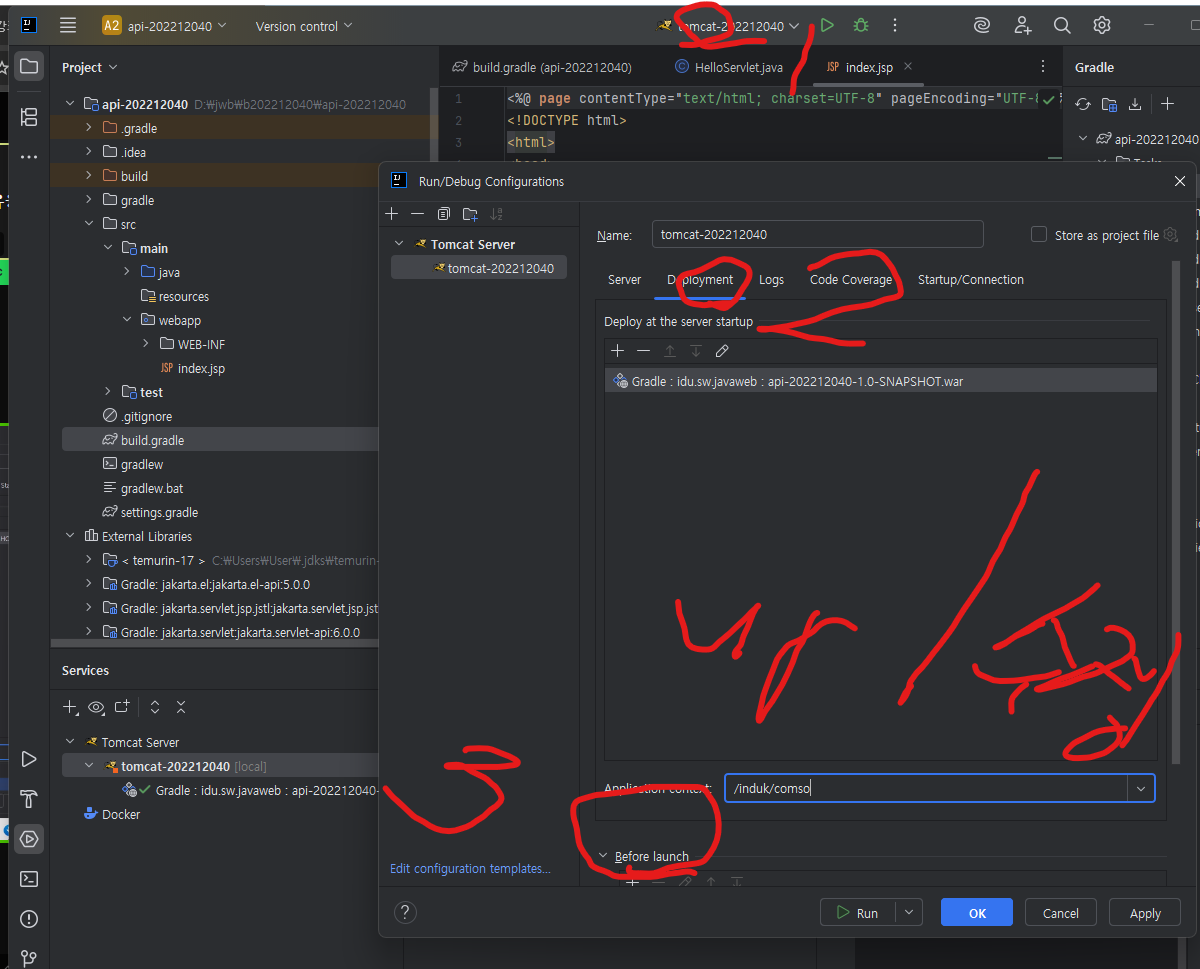The height and width of the screenshot is (969, 1200).
Task: Collapse Tomcat Server node in dialog
Action: (x=400, y=244)
